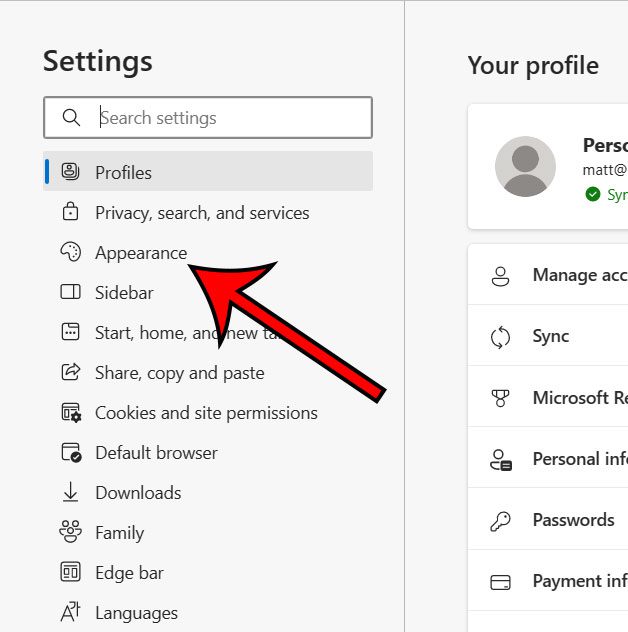
Task: Click the Privacy lock icon
Action: point(70,212)
